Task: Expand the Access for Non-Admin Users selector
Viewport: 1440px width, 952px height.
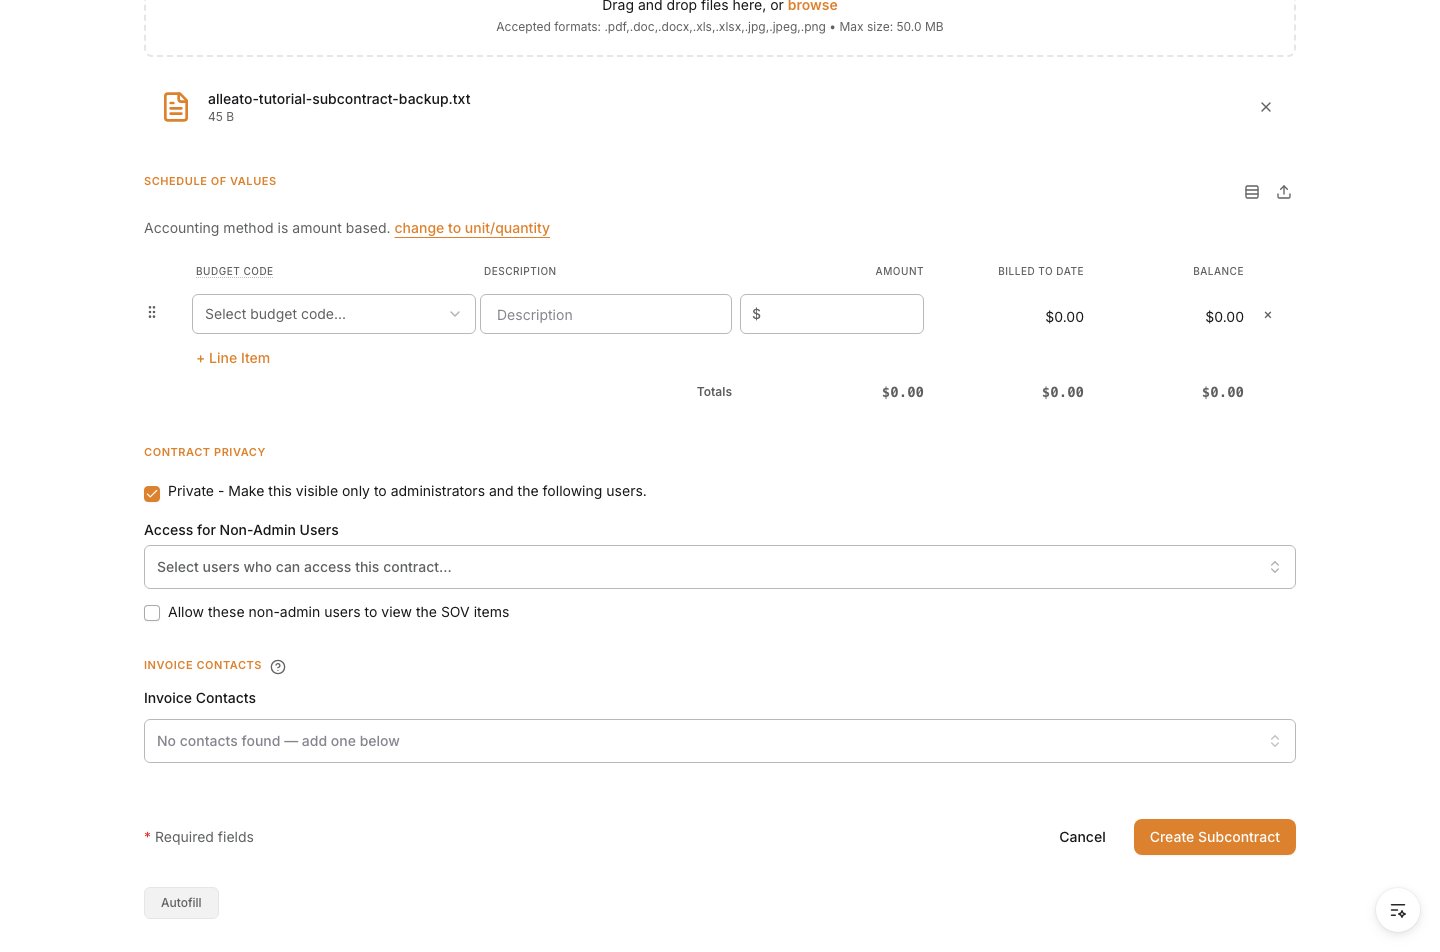Action: pos(720,567)
